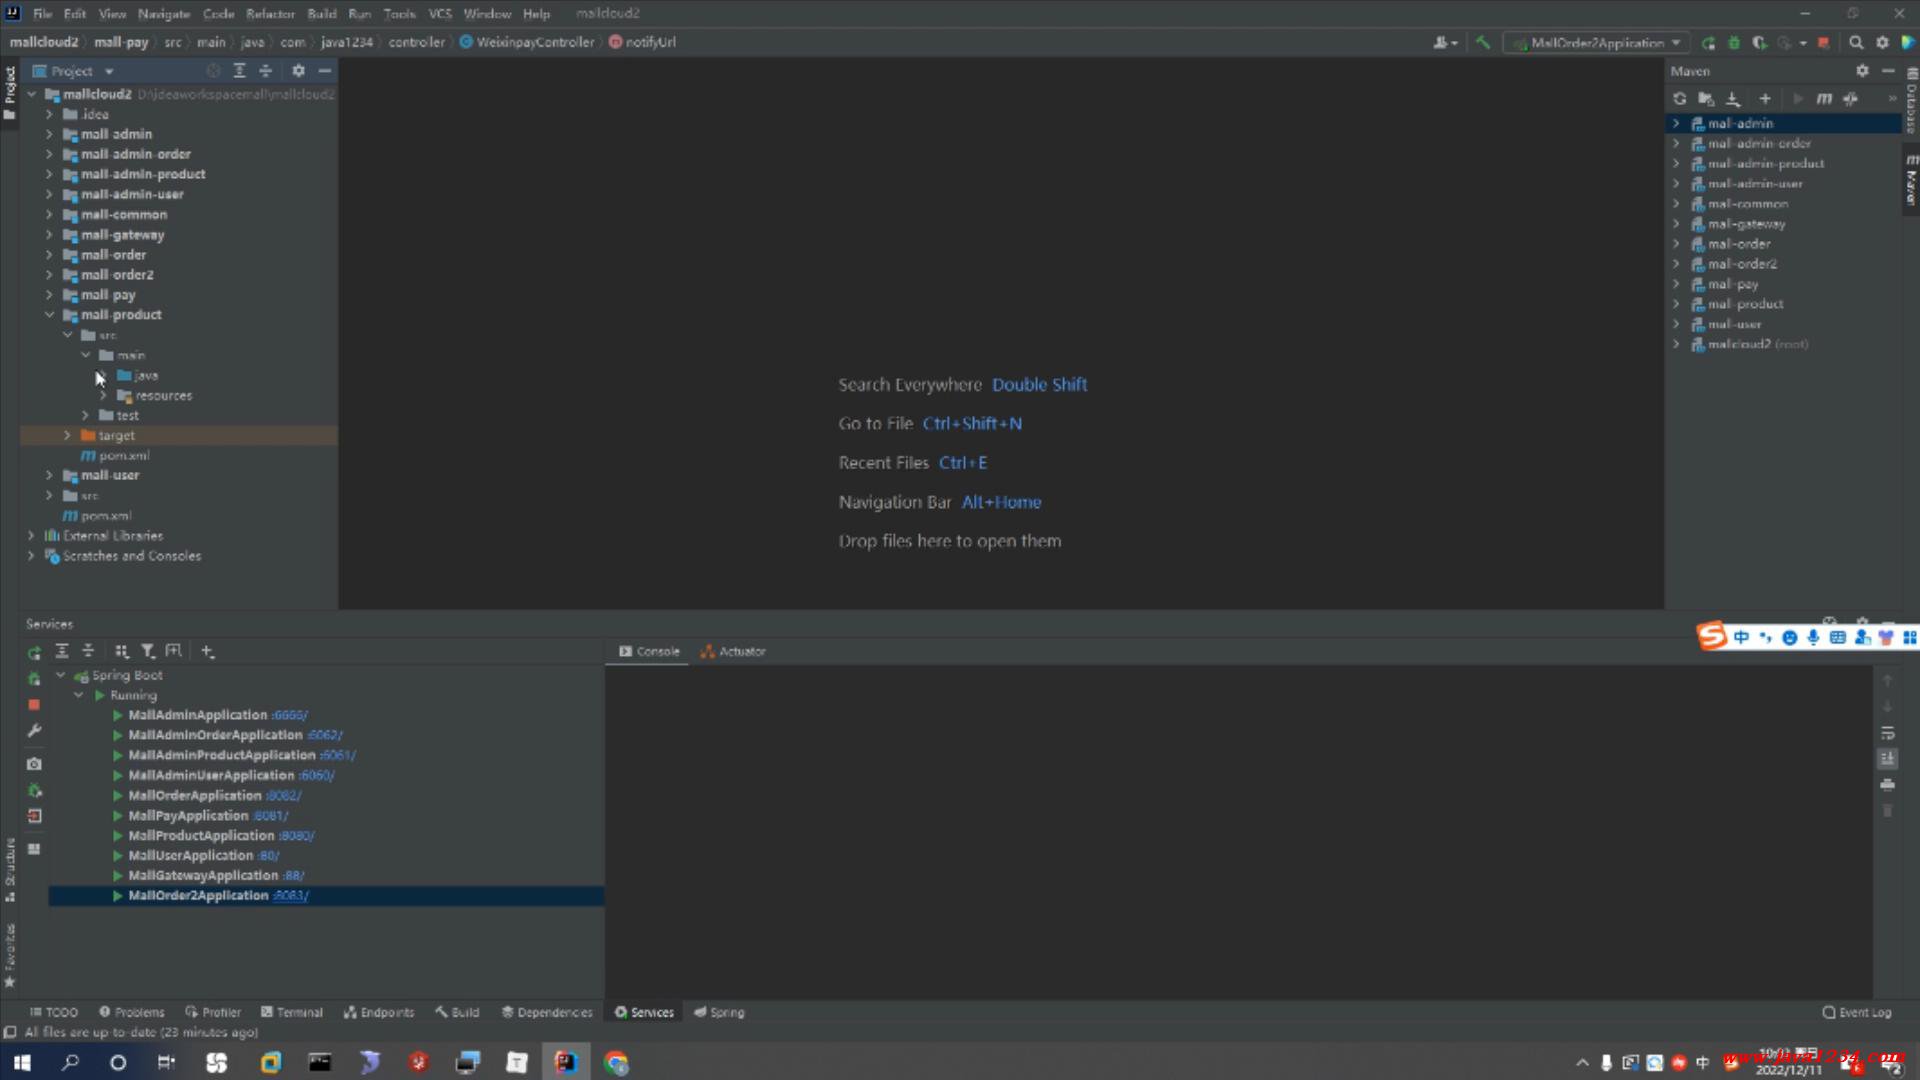Switch to the Actuator tab
This screenshot has width=1920, height=1080.
pyautogui.click(x=733, y=651)
